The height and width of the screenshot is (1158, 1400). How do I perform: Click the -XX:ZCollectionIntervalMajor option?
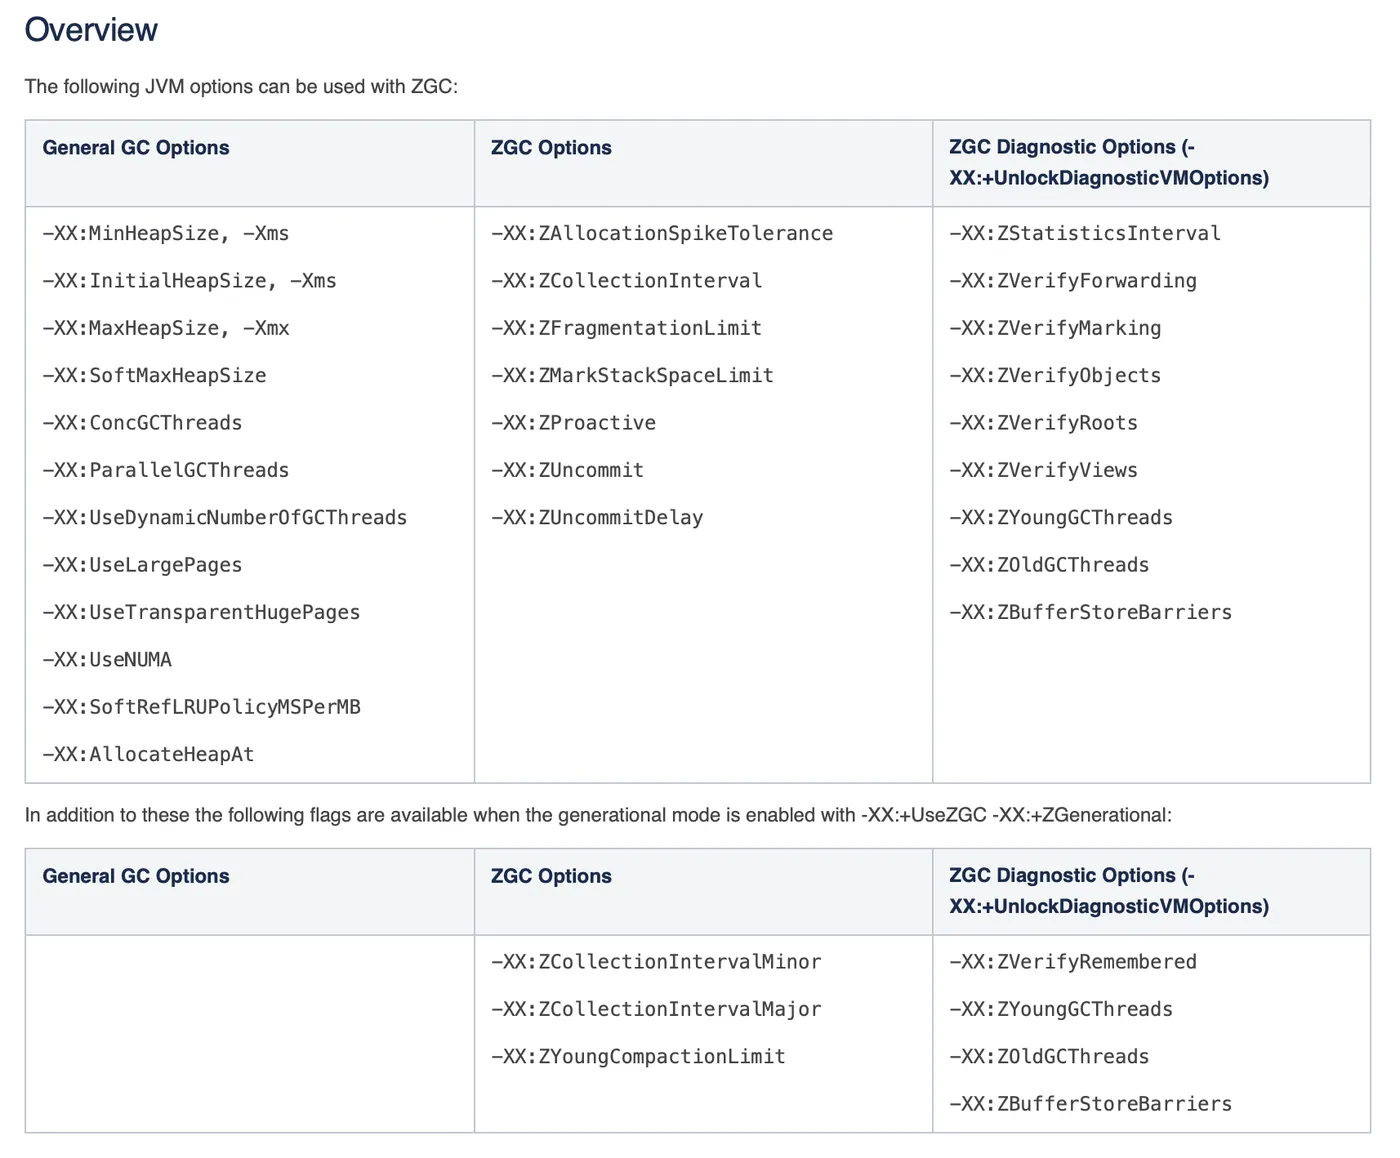click(x=656, y=1010)
